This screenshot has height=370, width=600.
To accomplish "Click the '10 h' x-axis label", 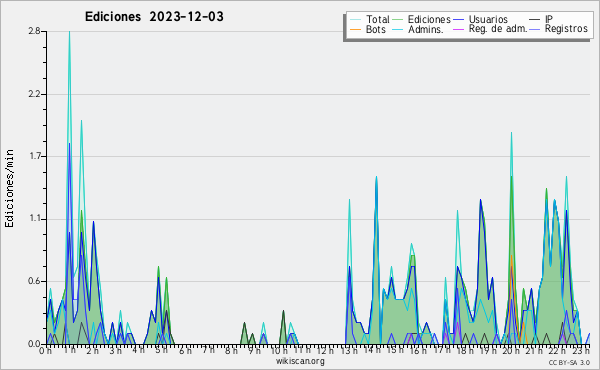I will [x=279, y=351].
